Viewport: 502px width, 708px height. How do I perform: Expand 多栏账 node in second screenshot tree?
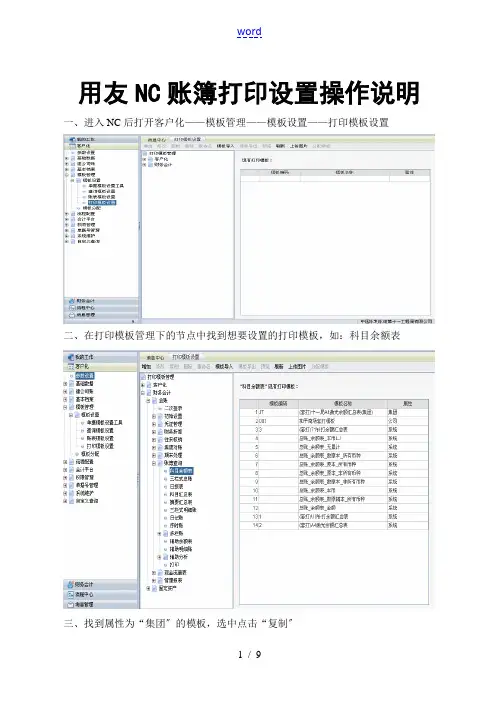(159, 533)
